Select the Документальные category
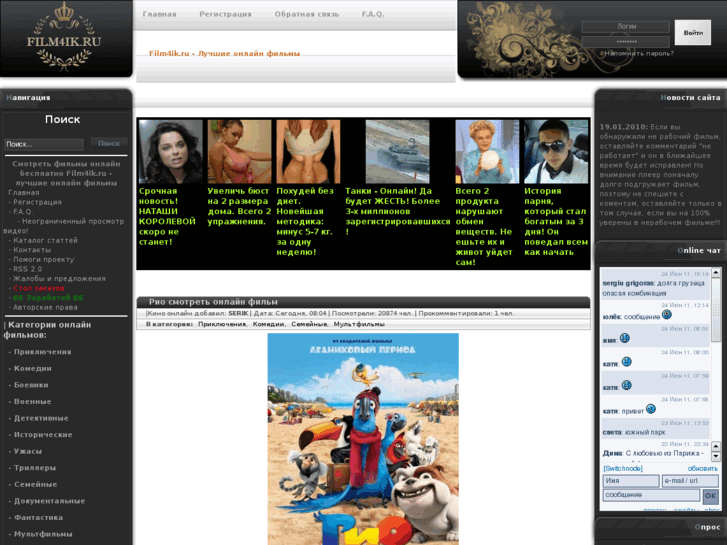 pyautogui.click(x=49, y=501)
